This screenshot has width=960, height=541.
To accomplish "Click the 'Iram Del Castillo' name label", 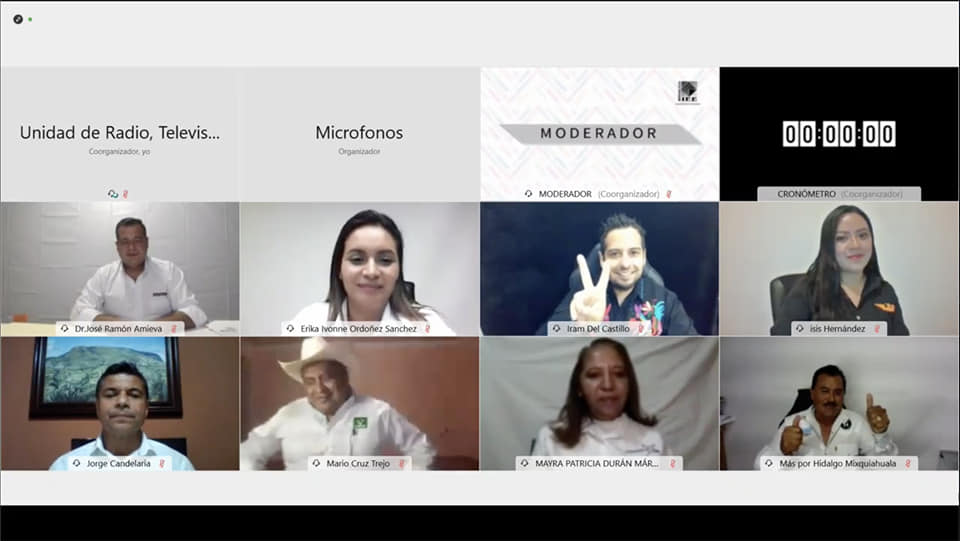I will 598,329.
